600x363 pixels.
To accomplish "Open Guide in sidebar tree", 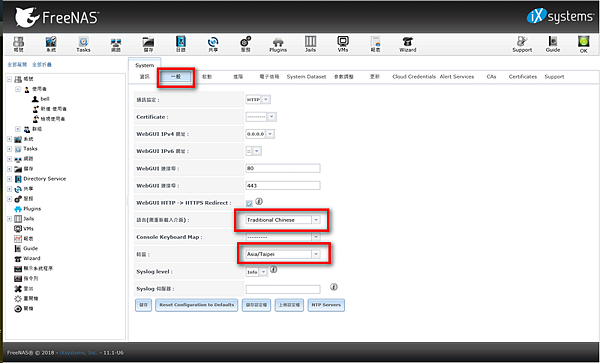I will 26,249.
